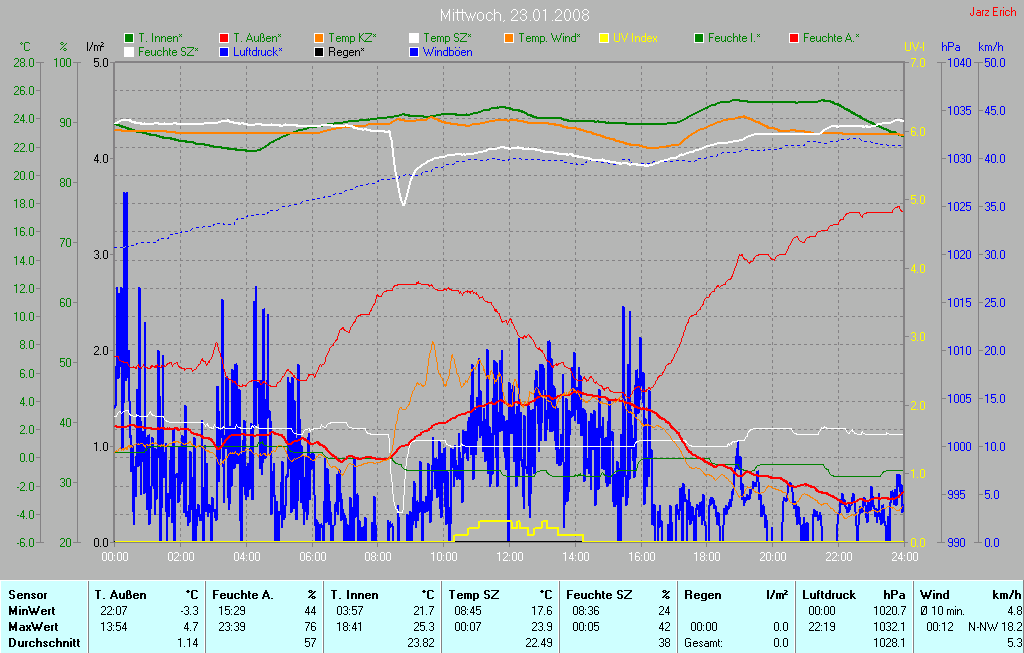
Task: Click the '06:00' label on the time axis
Action: (x=312, y=557)
